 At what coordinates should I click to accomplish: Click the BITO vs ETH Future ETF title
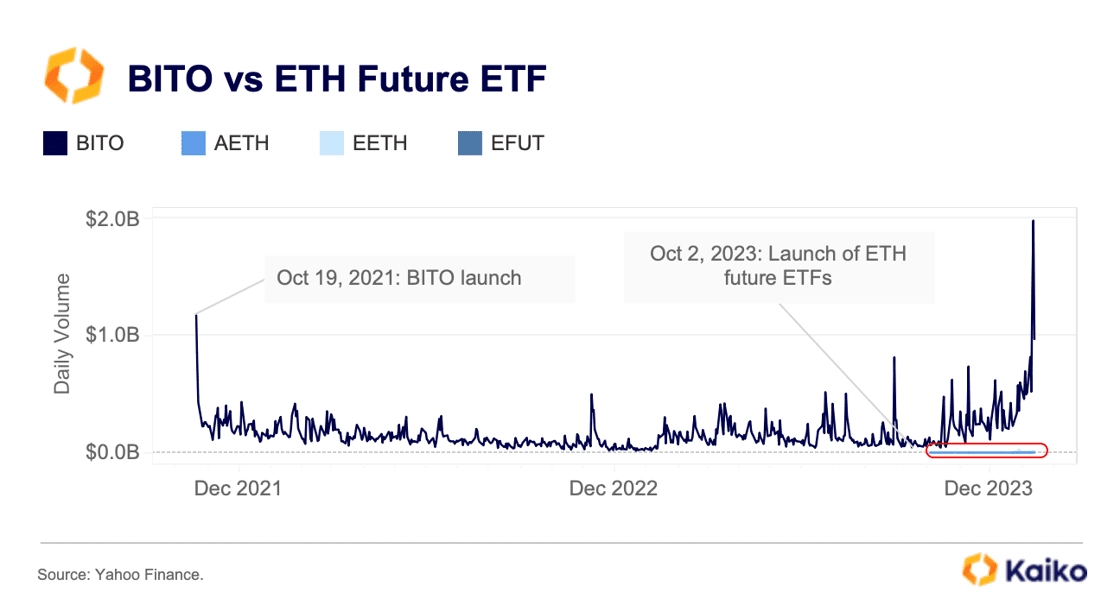tap(336, 78)
